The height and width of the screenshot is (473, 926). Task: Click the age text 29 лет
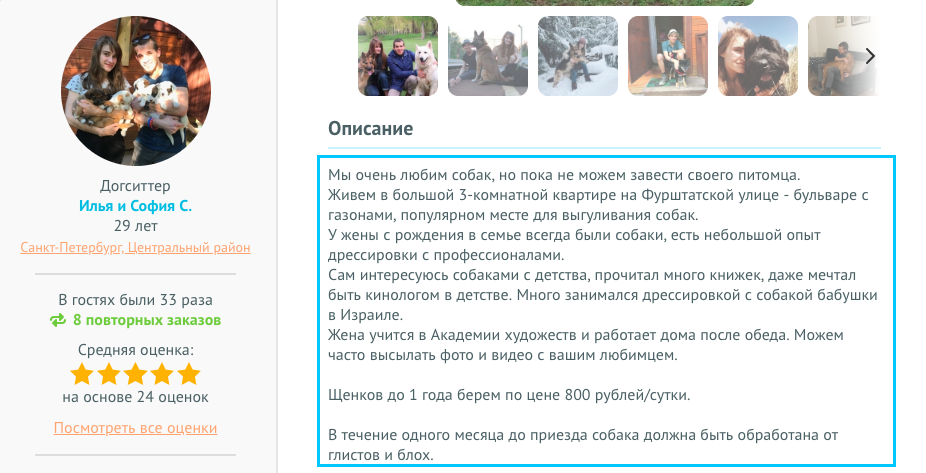[x=135, y=226]
